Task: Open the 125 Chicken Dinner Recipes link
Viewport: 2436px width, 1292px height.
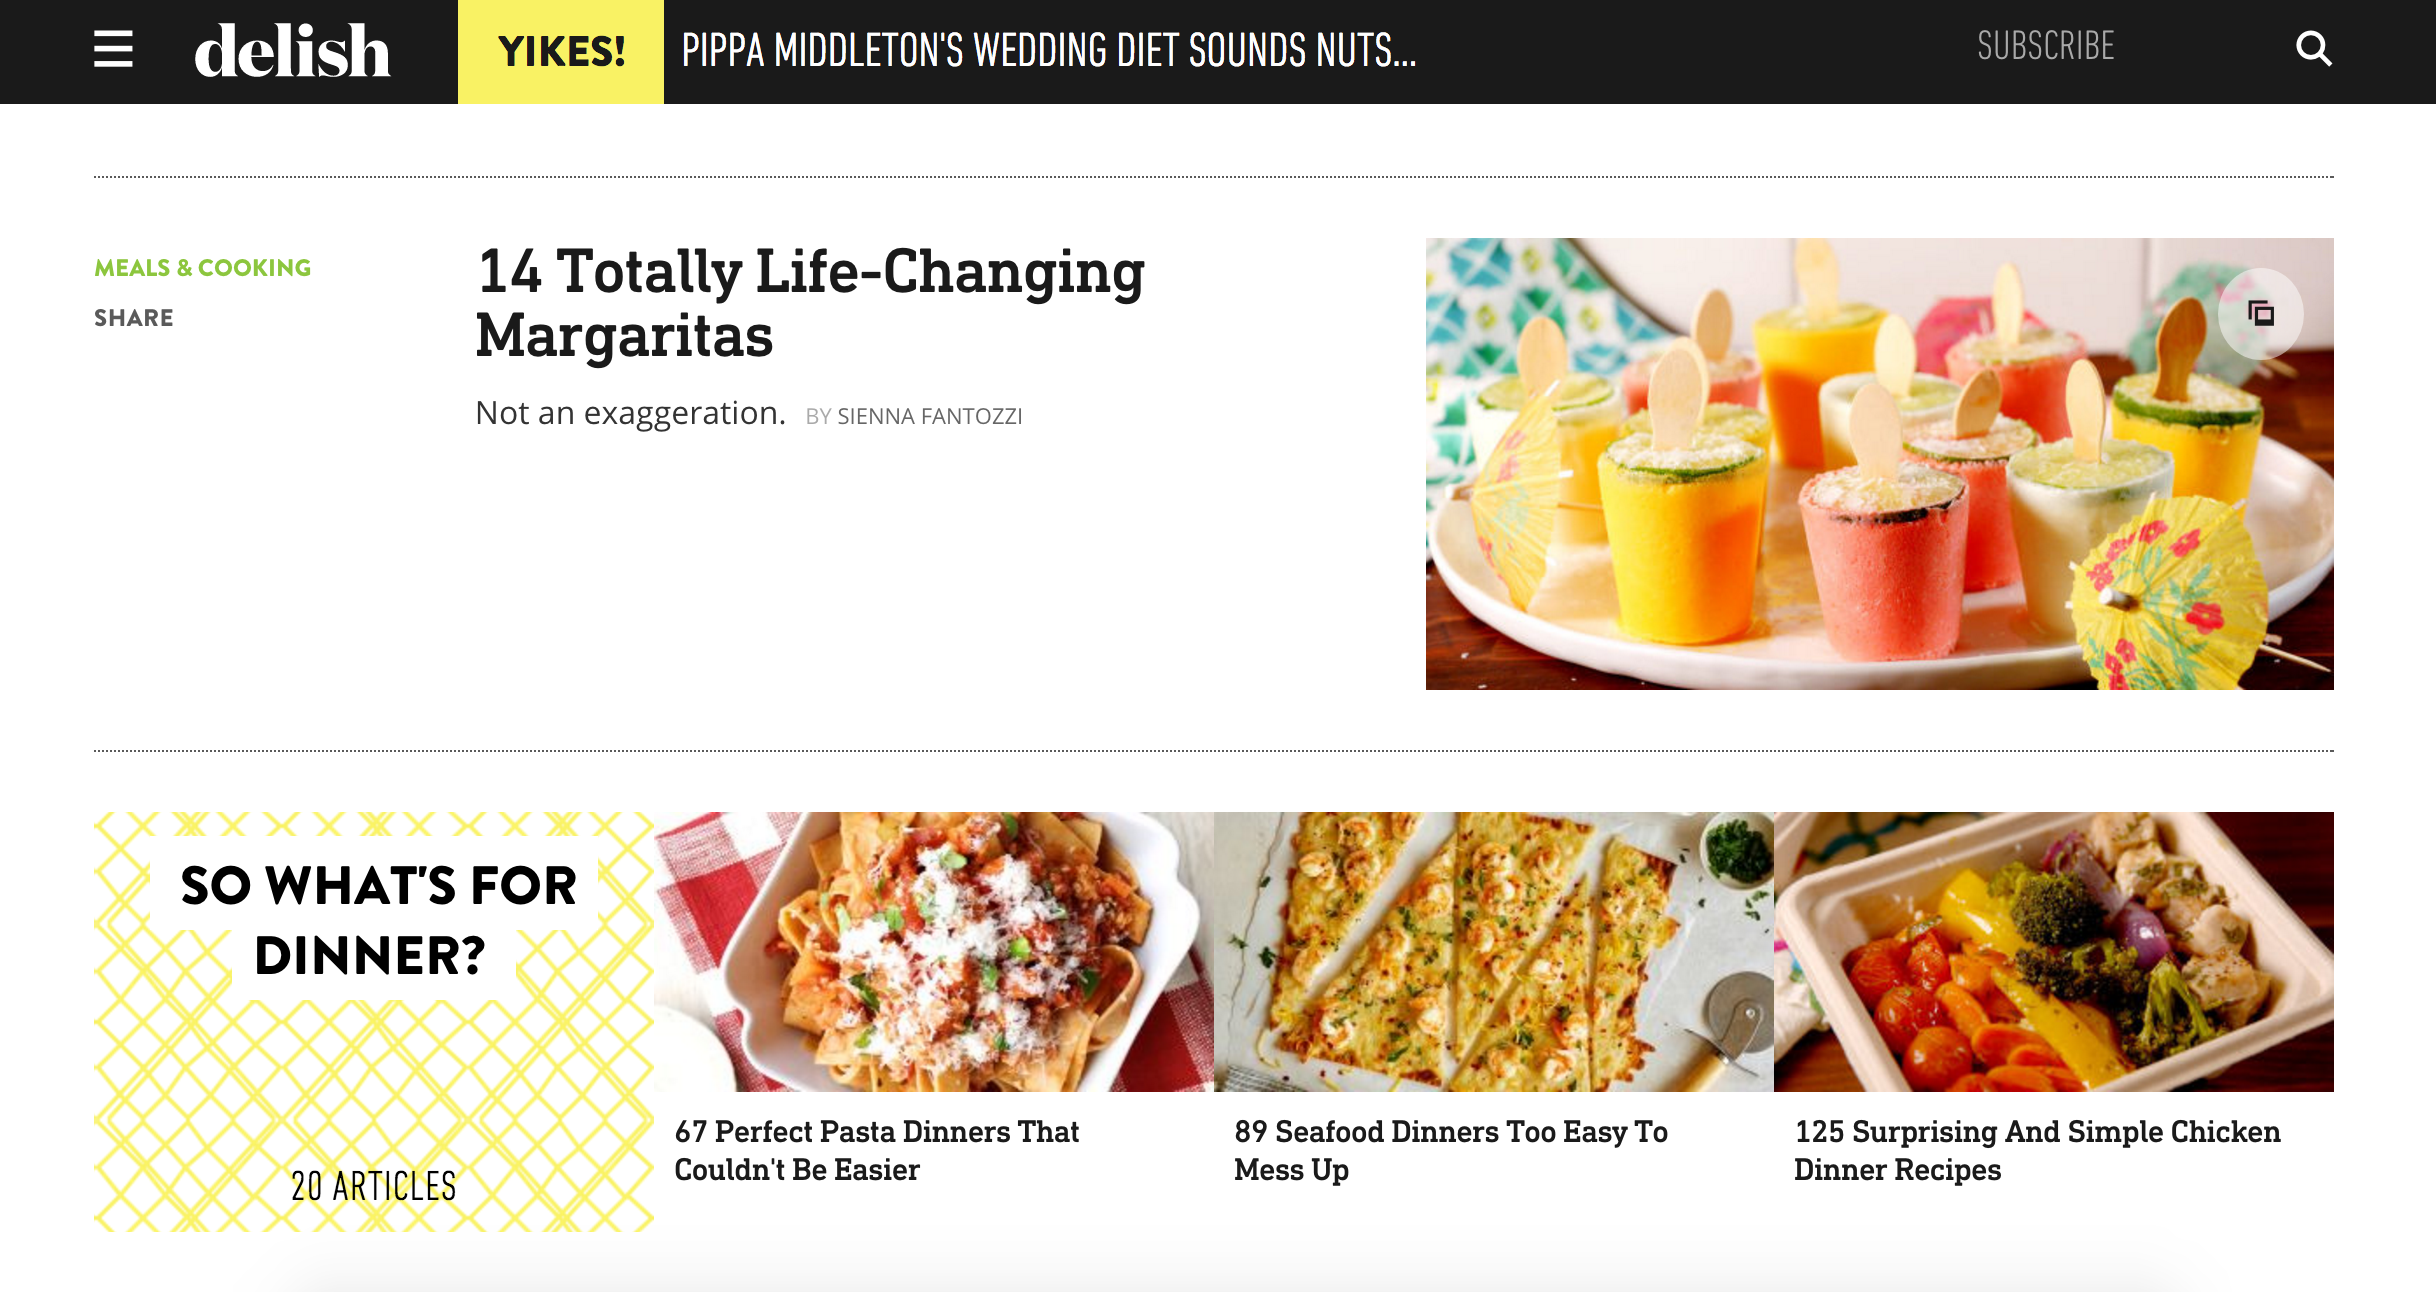Action: click(x=2036, y=1150)
